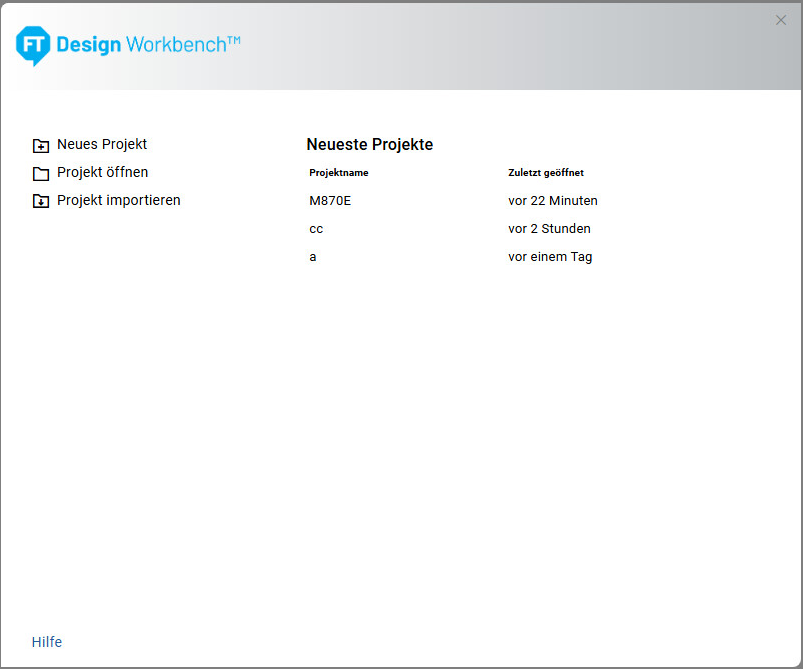Open recent project named cc
803x669 pixels.
(x=316, y=229)
